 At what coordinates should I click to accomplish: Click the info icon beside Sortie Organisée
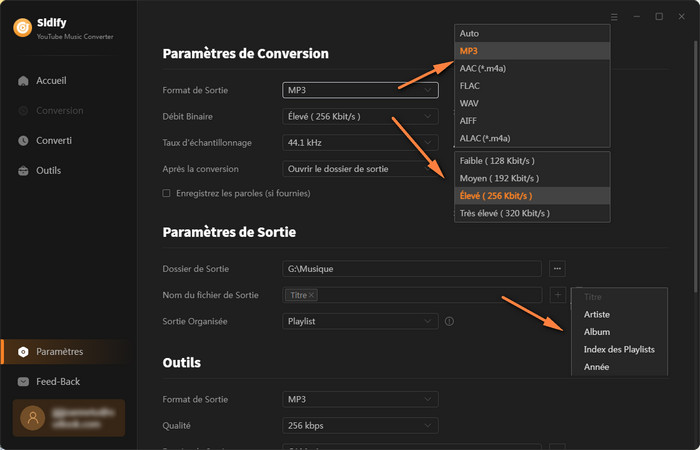tap(450, 321)
